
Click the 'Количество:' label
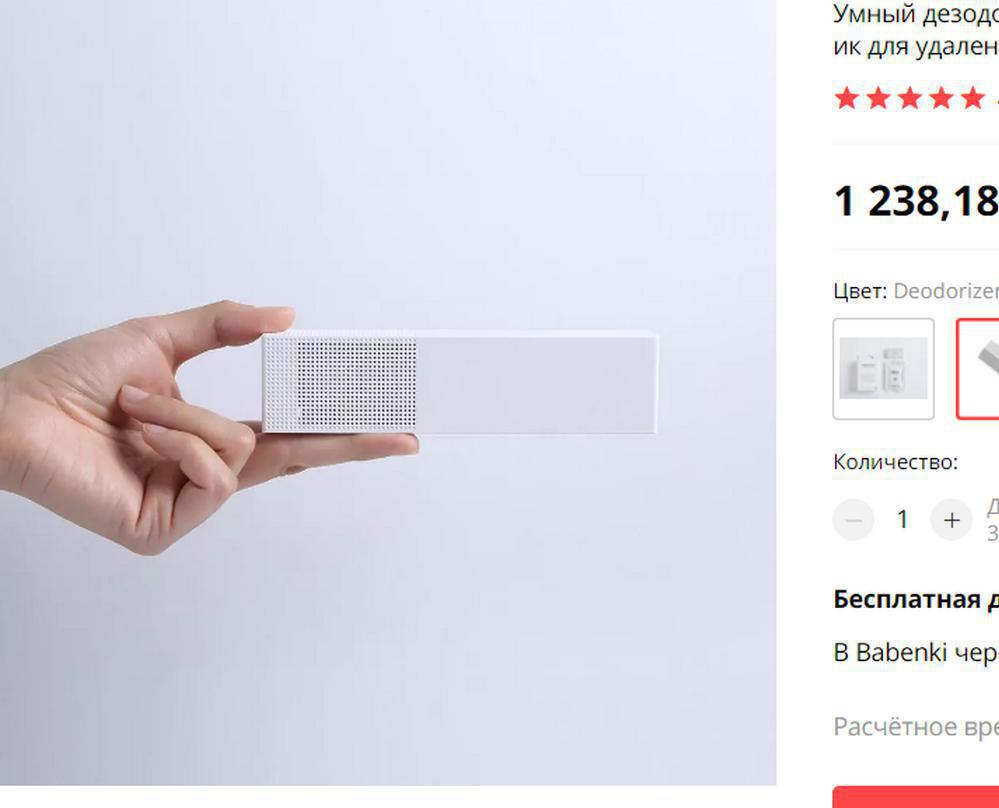895,462
